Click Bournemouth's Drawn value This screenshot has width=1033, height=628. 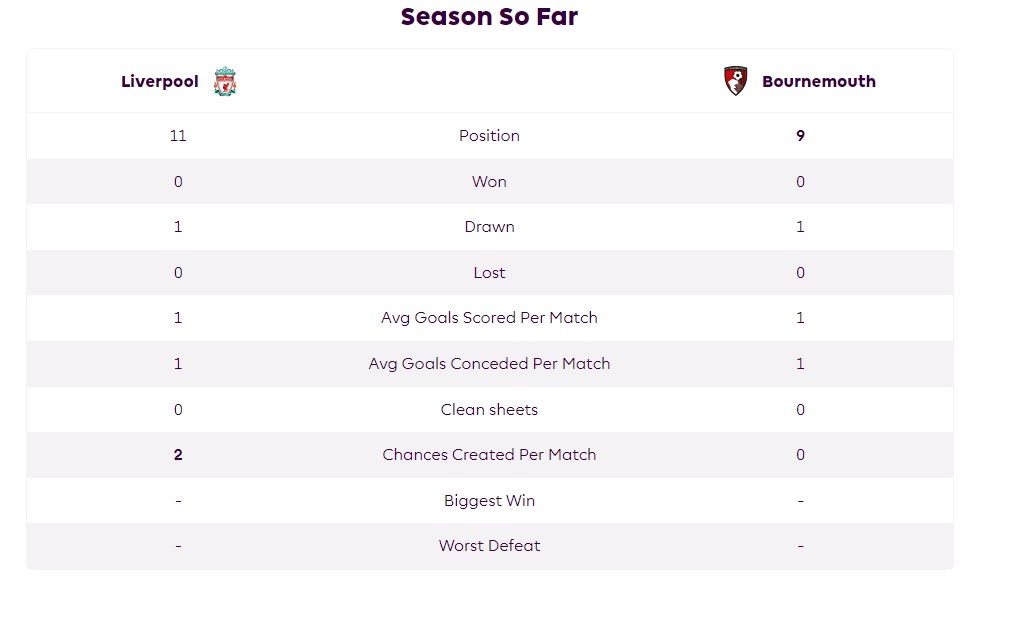[x=800, y=227]
